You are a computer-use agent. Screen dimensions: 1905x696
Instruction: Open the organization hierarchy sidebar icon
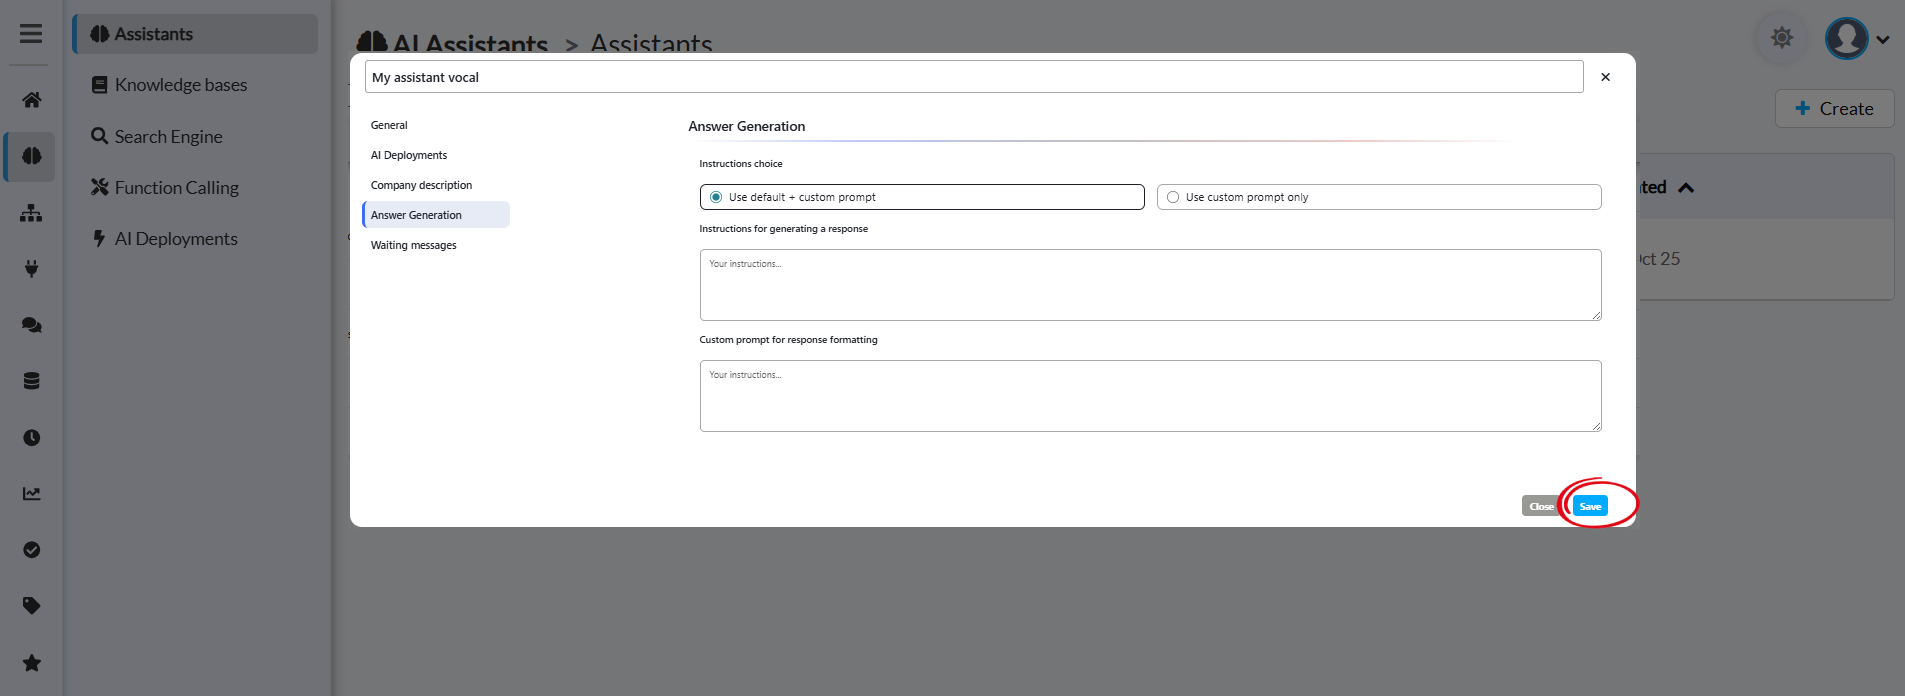tap(31, 213)
